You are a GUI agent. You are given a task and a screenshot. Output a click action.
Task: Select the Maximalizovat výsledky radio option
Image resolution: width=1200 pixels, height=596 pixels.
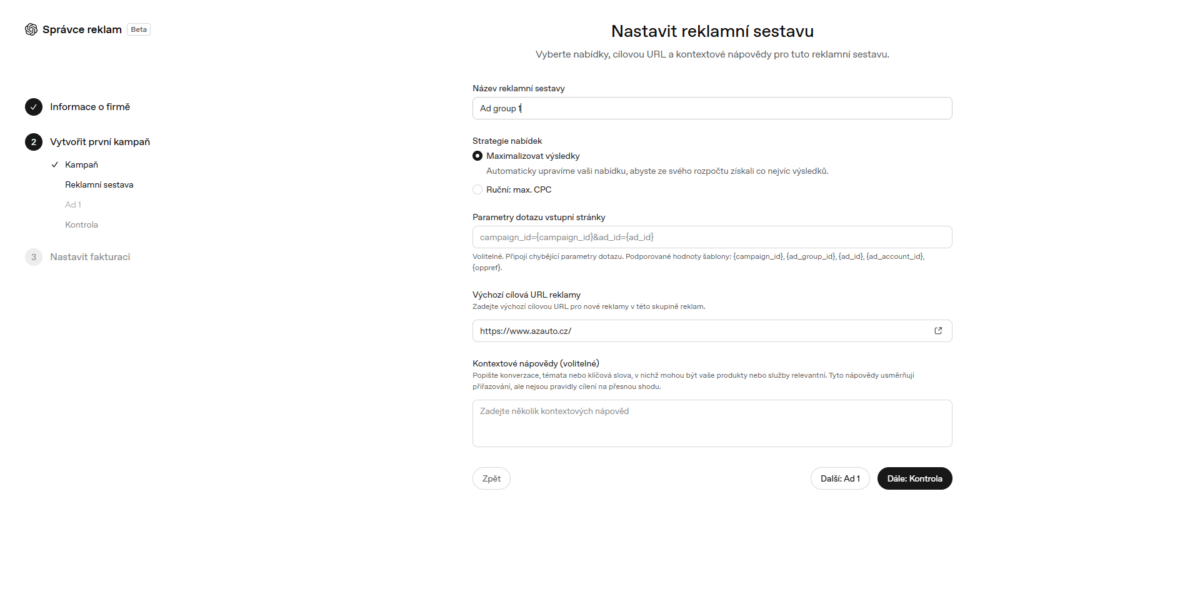click(x=477, y=156)
